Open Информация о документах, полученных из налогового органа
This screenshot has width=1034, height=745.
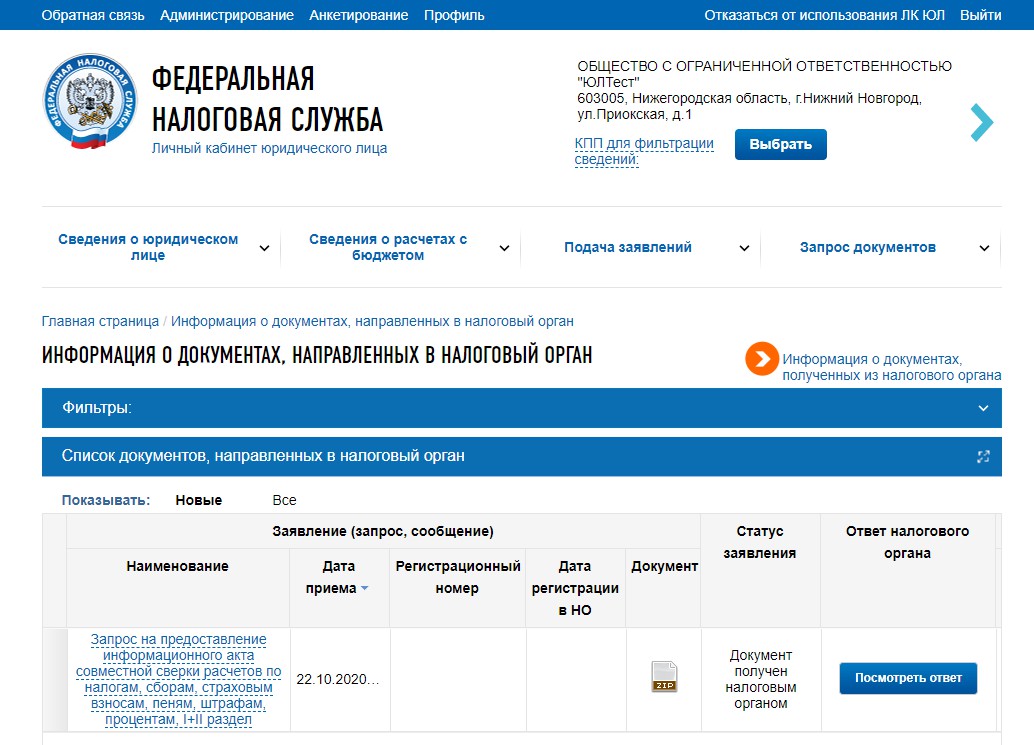pyautogui.click(x=892, y=367)
